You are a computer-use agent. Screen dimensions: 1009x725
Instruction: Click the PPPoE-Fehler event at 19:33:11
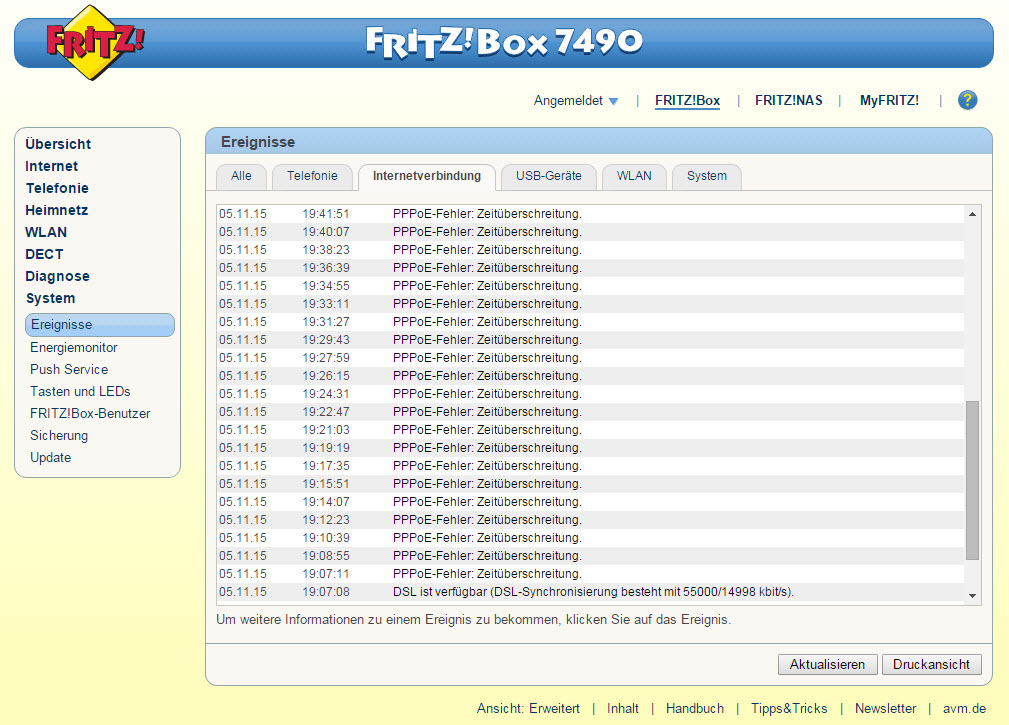coord(591,304)
